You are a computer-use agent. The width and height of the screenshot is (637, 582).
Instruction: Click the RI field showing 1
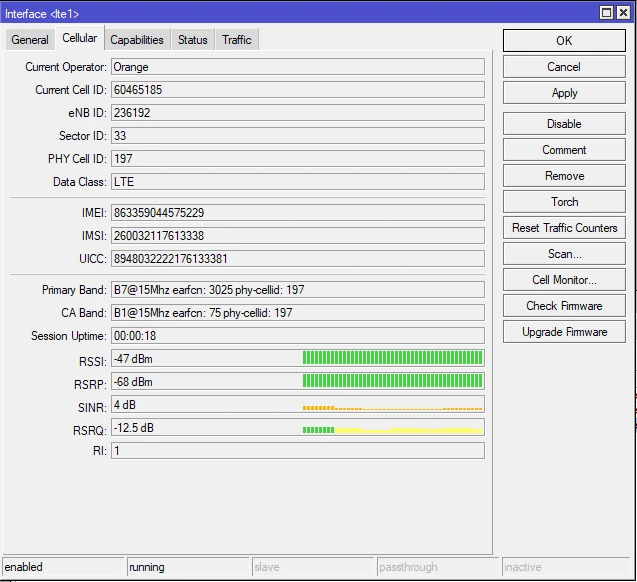point(298,450)
